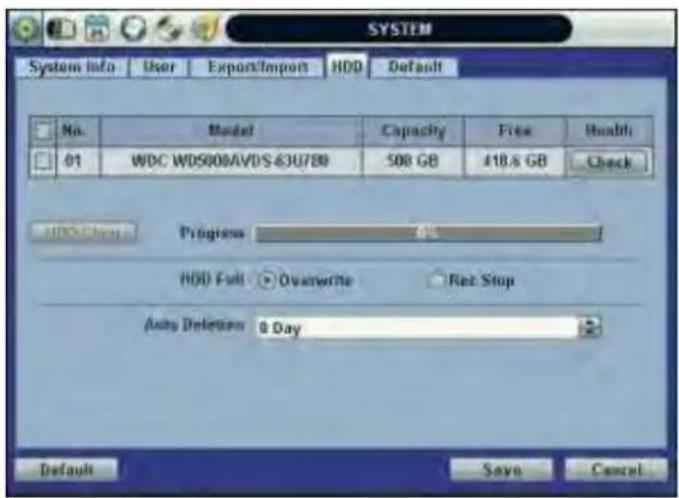Click the Check health button
Viewport: 679px width, 498px height.
[609, 162]
